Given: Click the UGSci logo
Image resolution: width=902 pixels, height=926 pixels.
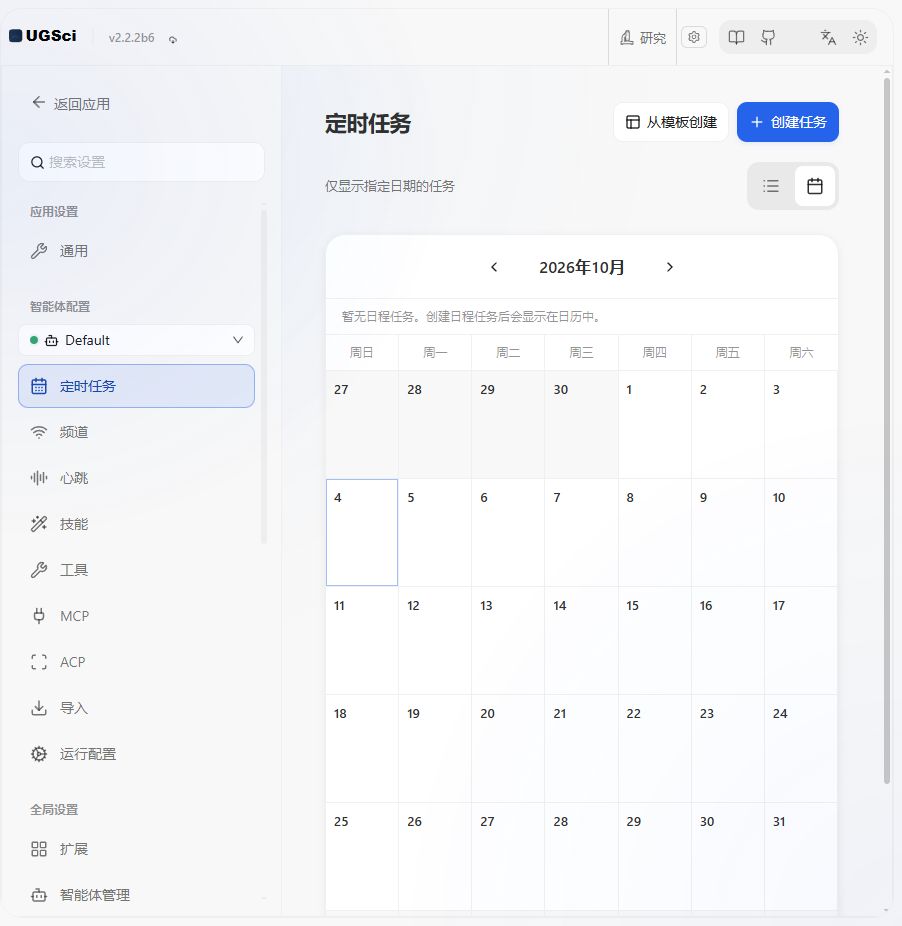Looking at the screenshot, I should [x=43, y=36].
